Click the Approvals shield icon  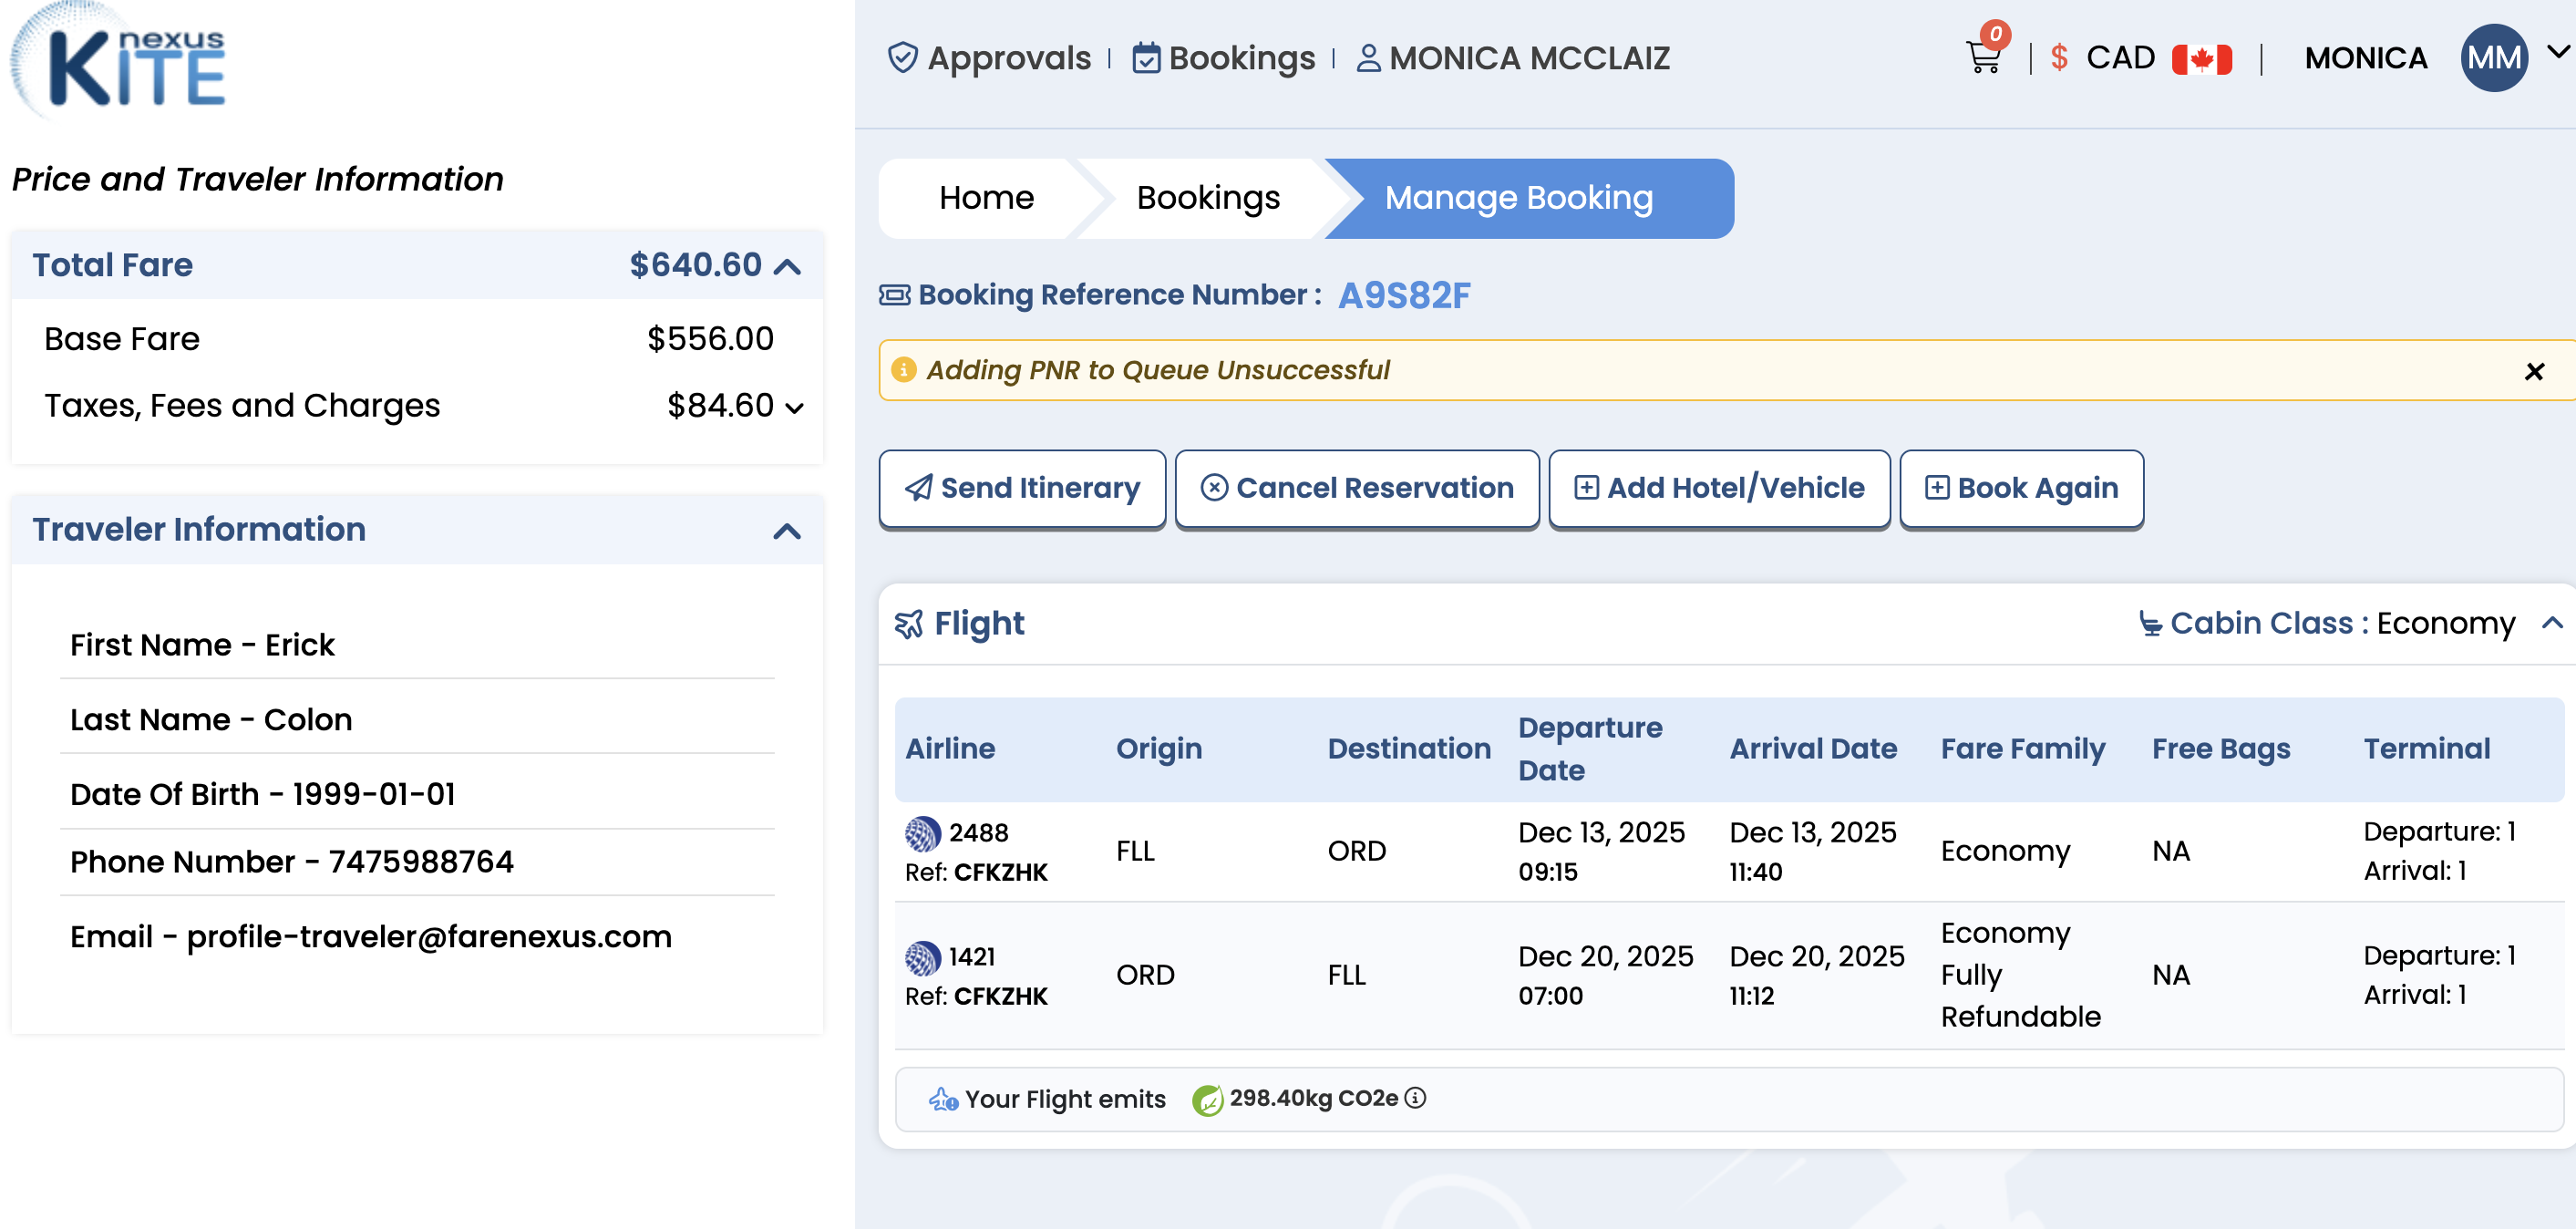[902, 58]
